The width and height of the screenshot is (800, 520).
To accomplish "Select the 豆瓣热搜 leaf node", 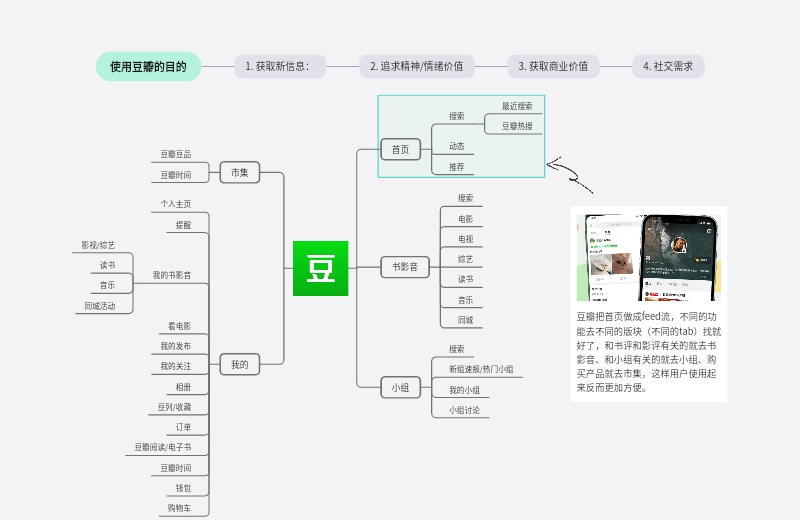I will tap(517, 126).
